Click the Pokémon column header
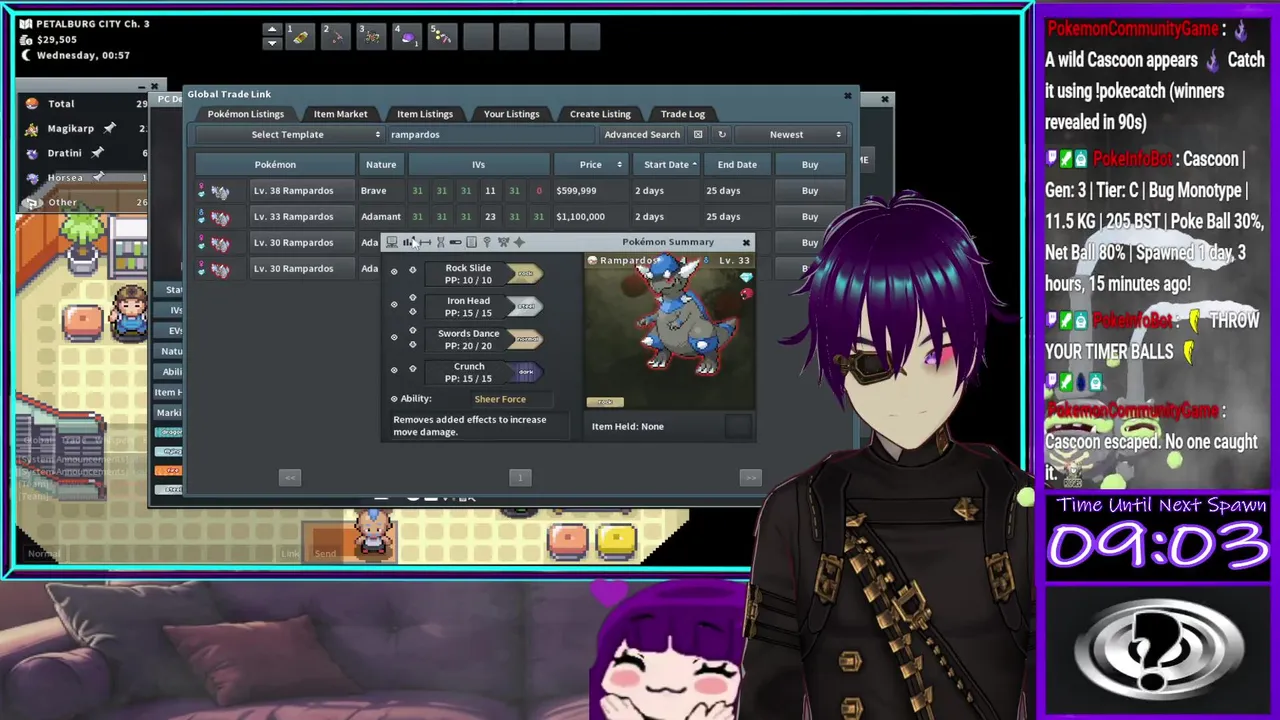This screenshot has width=1280, height=720. pos(275,164)
